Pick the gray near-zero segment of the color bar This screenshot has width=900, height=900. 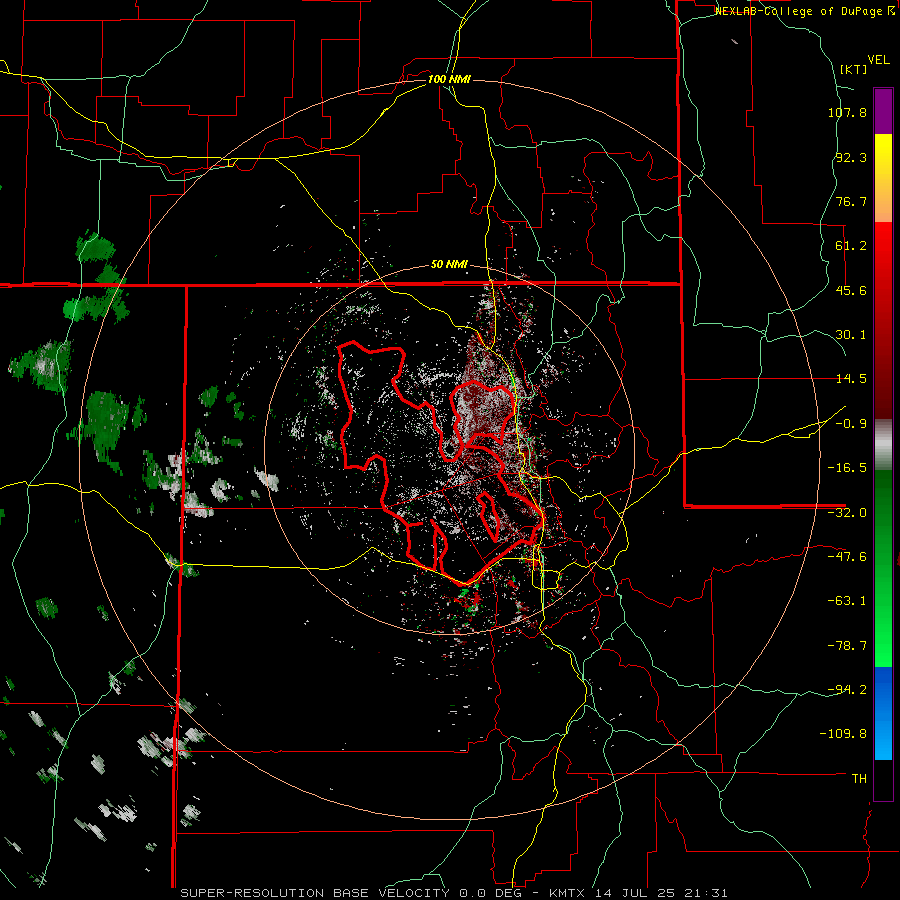883,445
